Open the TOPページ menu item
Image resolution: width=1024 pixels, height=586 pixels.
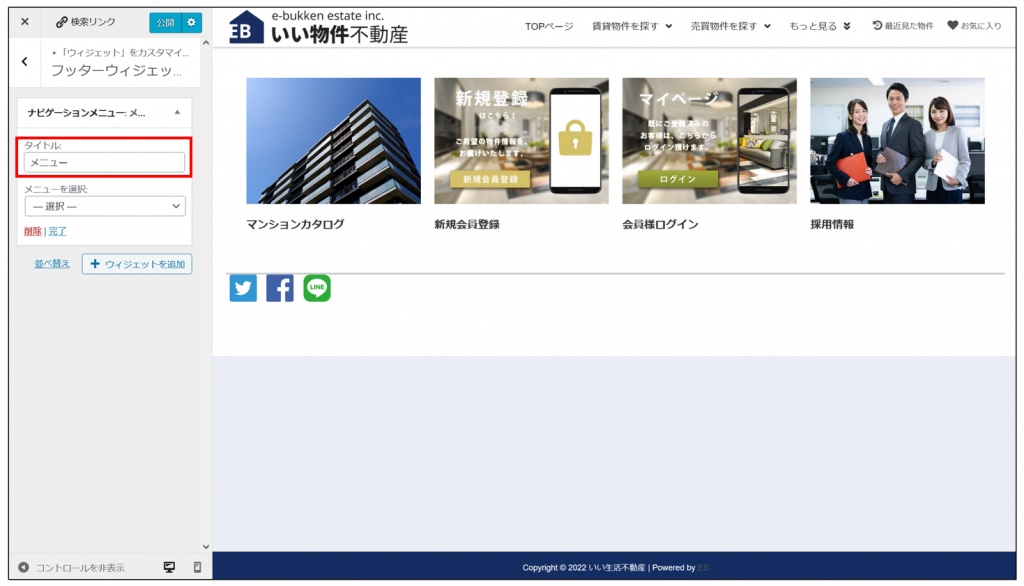(549, 26)
